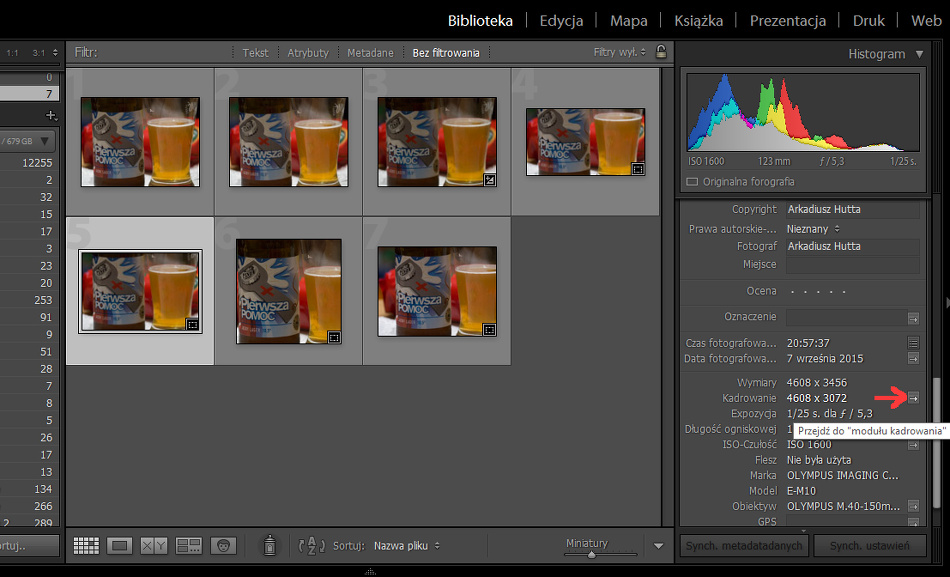The width and height of the screenshot is (950, 577).
Task: Switch to Loupe view
Action: pyautogui.click(x=120, y=546)
